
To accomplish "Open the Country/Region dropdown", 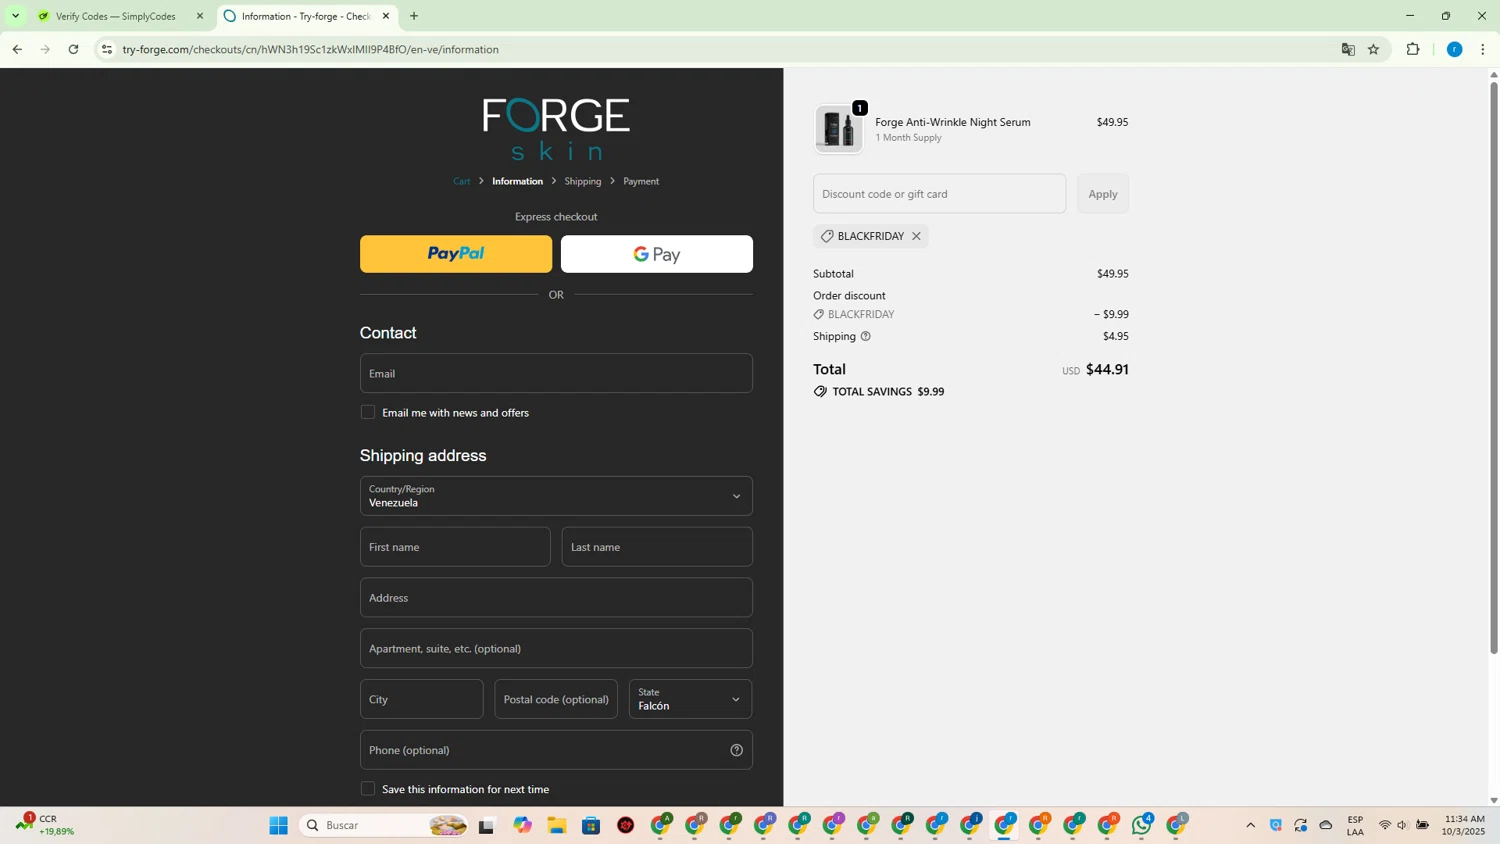I will [x=556, y=496].
